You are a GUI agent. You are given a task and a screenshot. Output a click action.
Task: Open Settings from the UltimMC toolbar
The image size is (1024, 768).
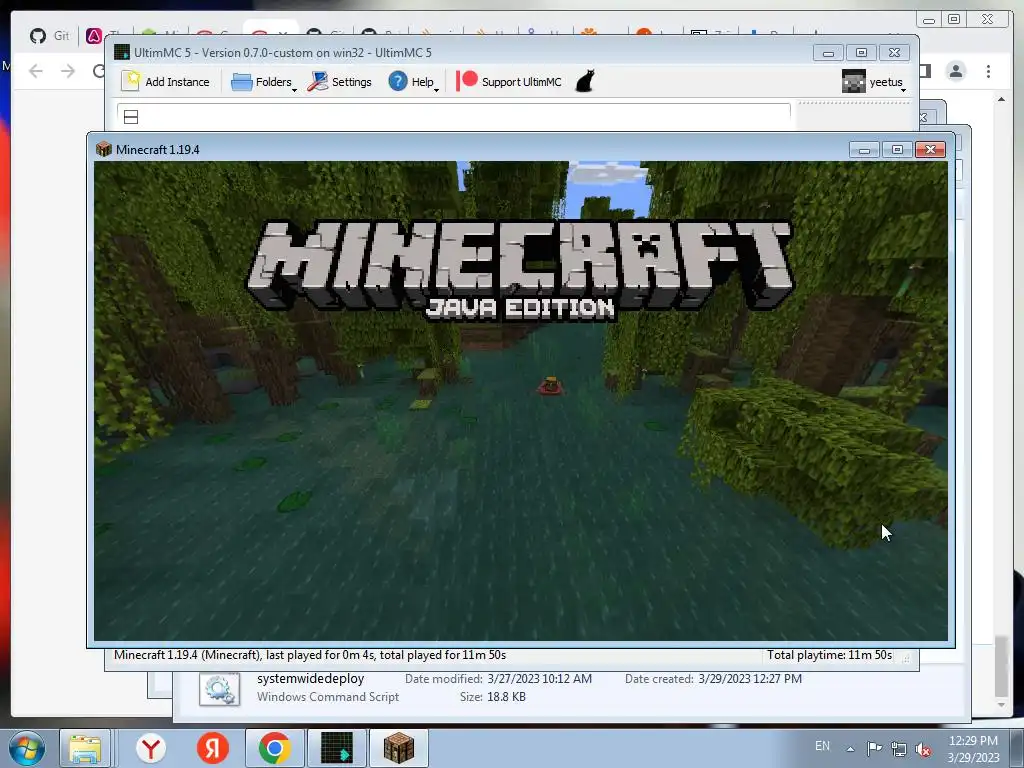340,82
